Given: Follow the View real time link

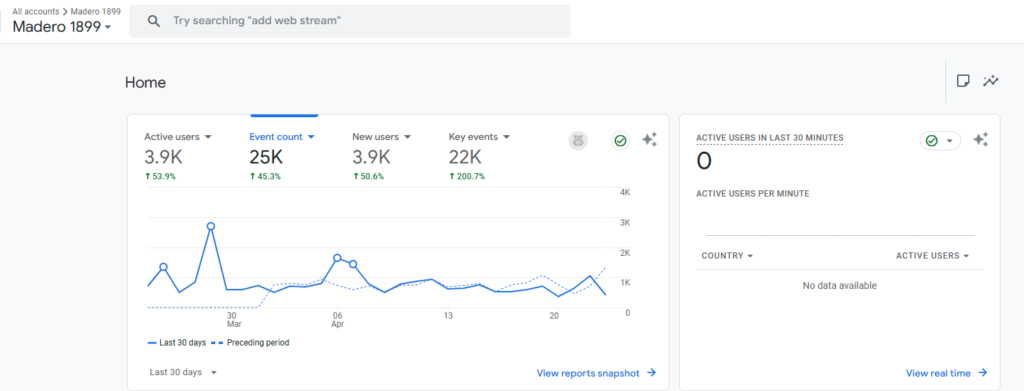Looking at the screenshot, I should point(946,373).
